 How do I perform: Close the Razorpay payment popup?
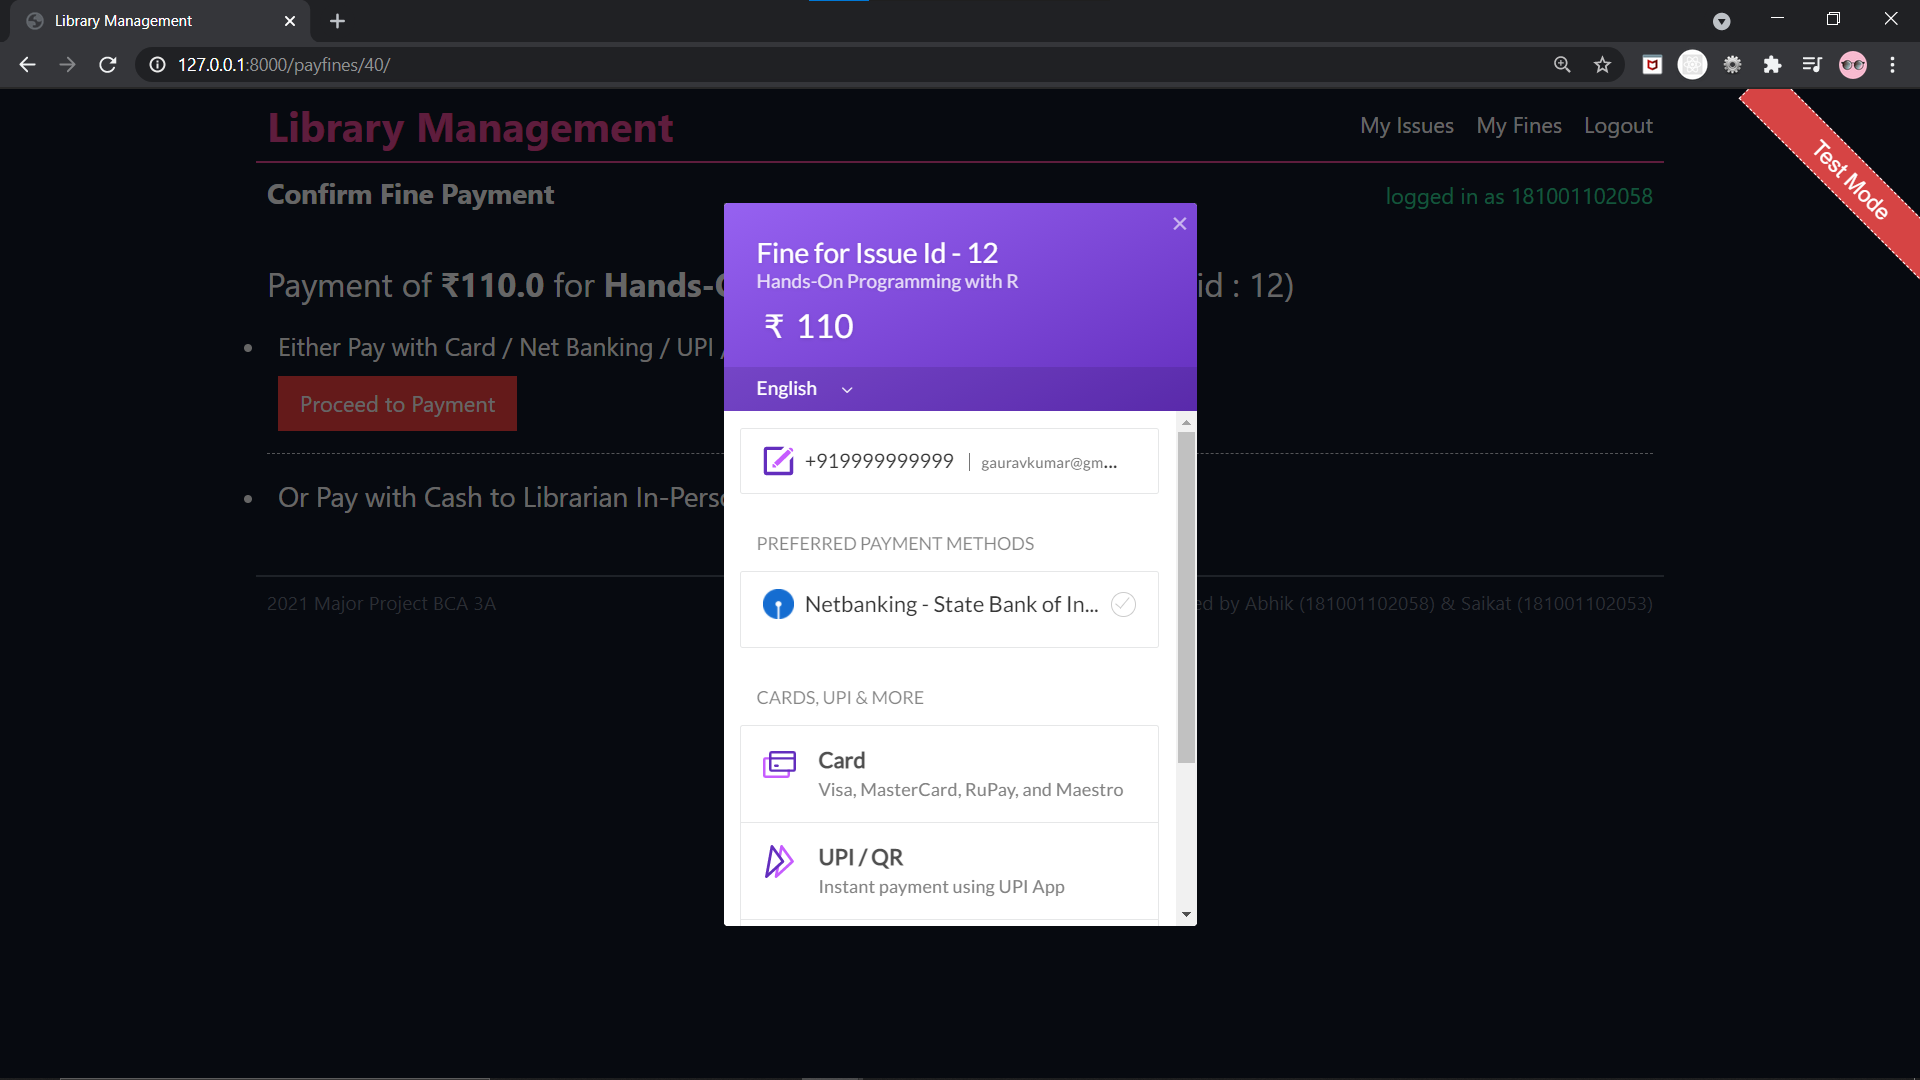click(1179, 224)
